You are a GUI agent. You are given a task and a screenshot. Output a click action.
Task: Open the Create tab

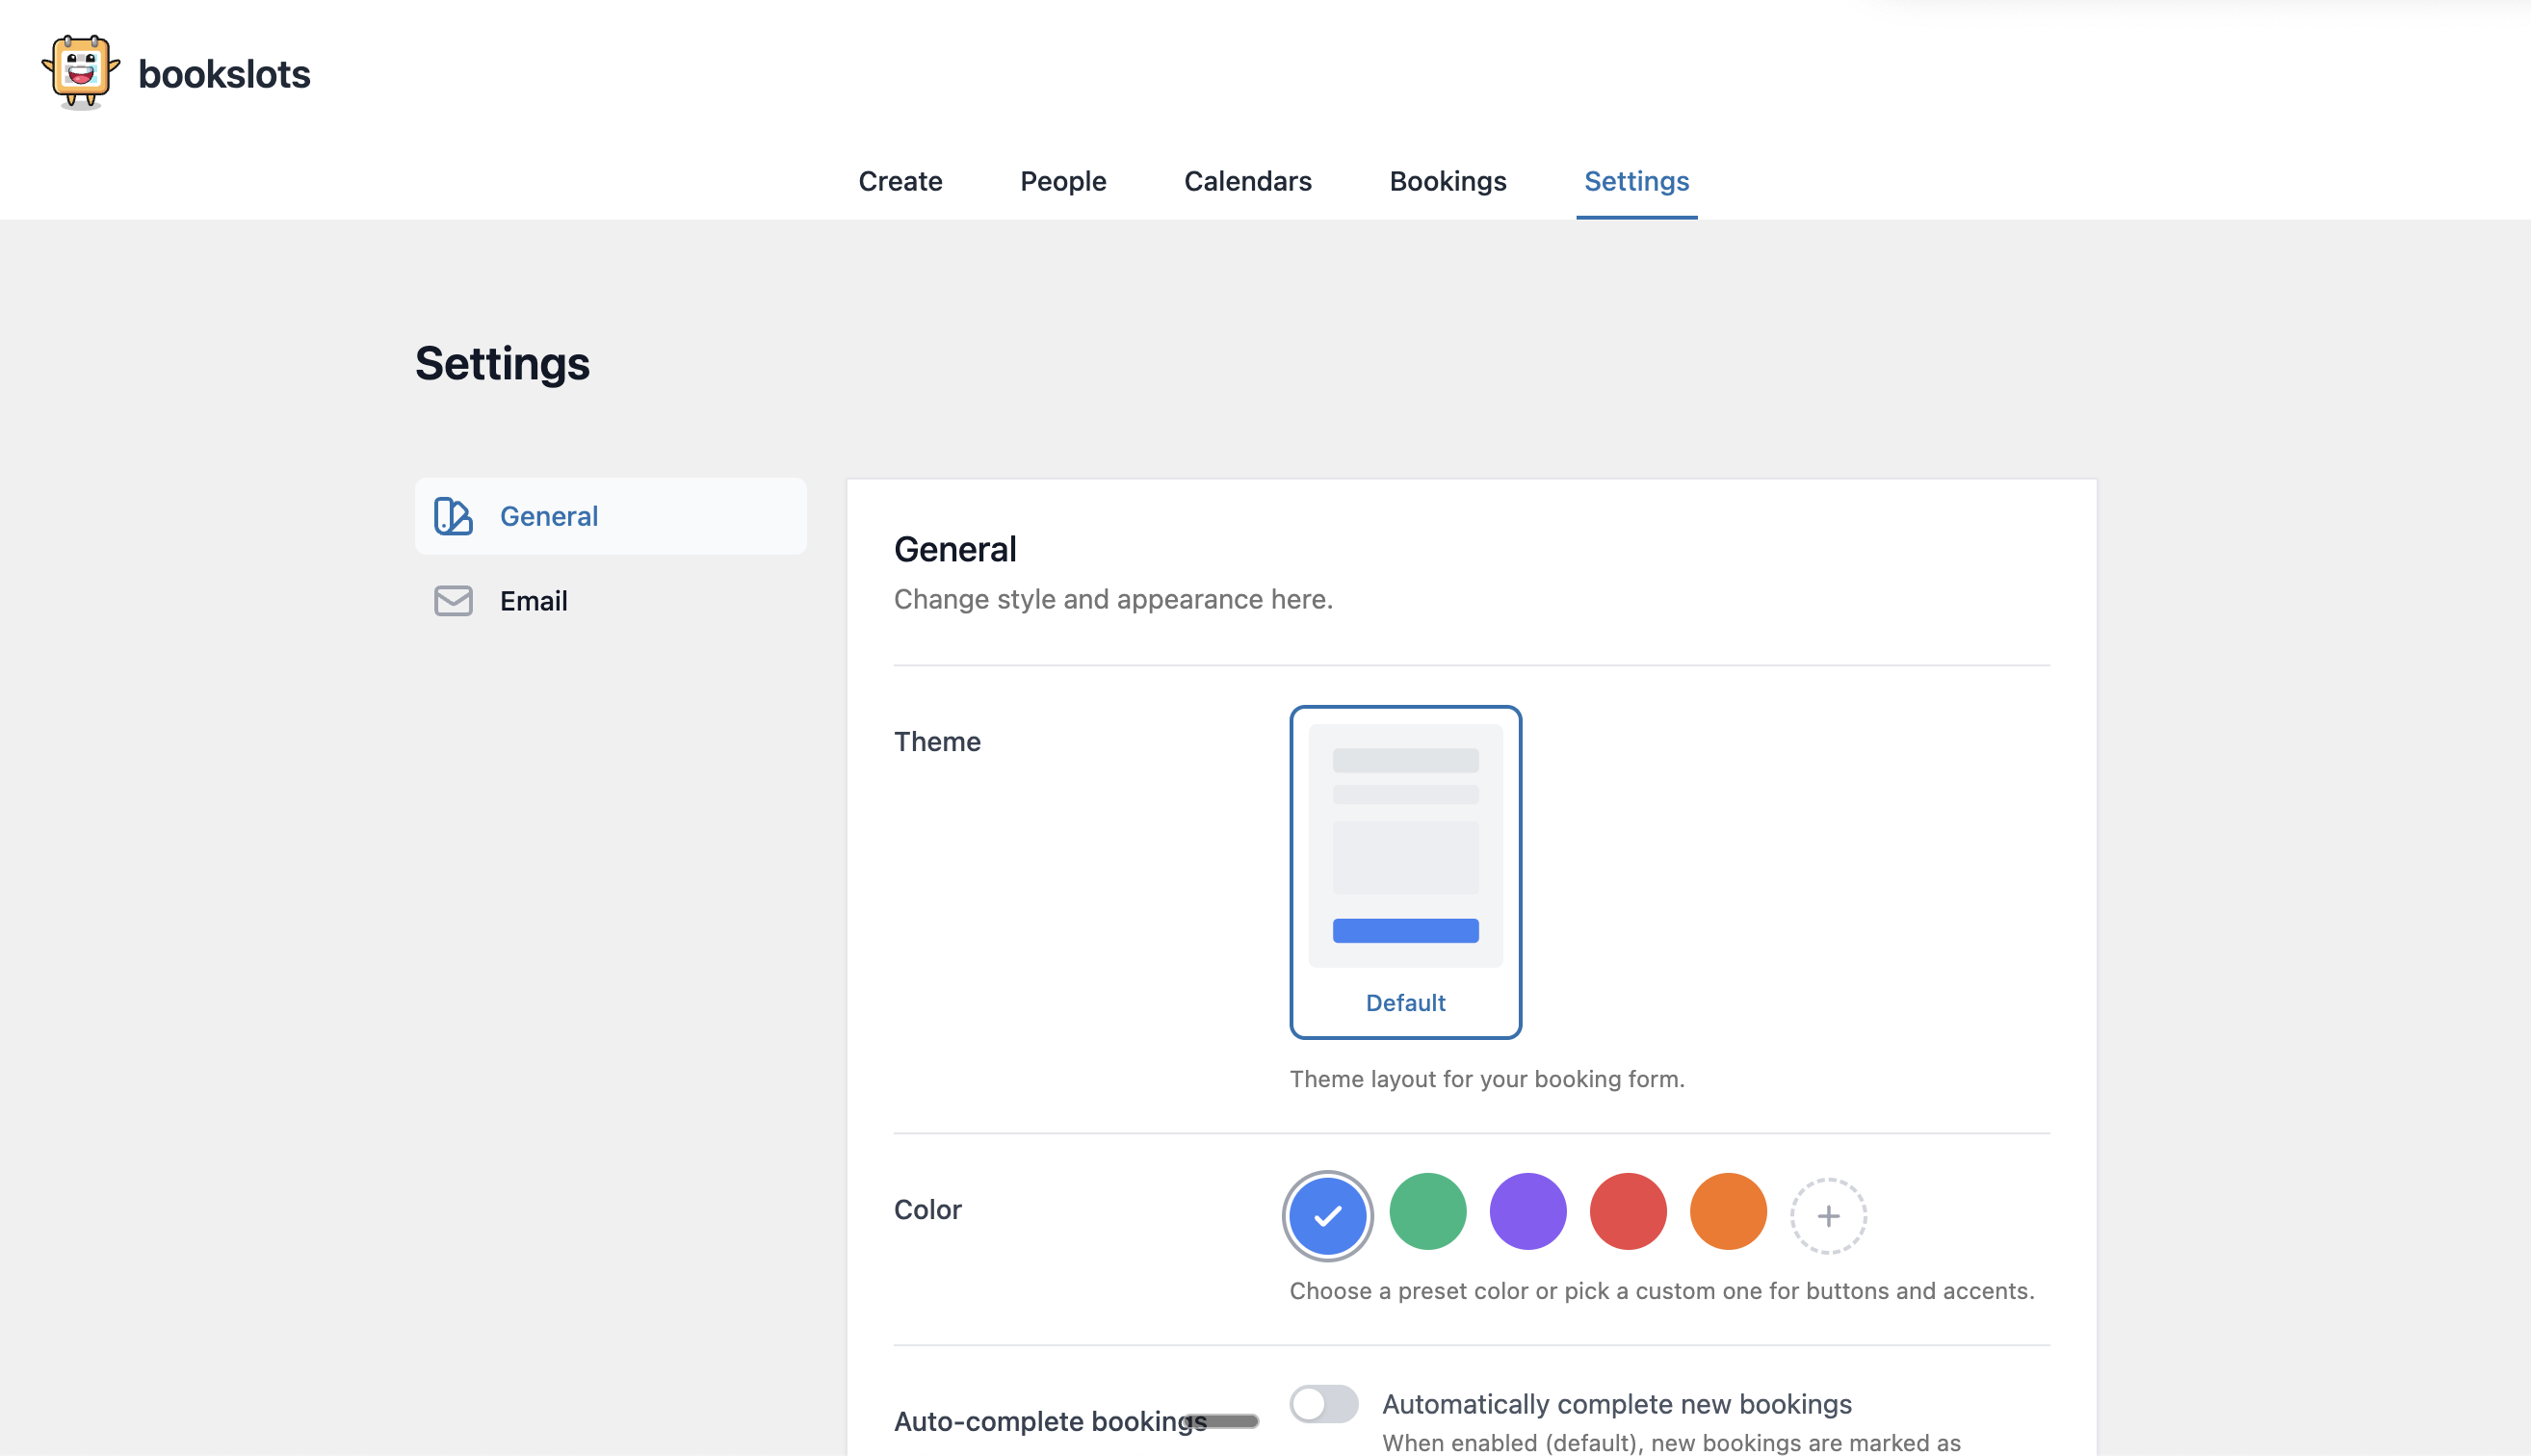click(x=900, y=181)
